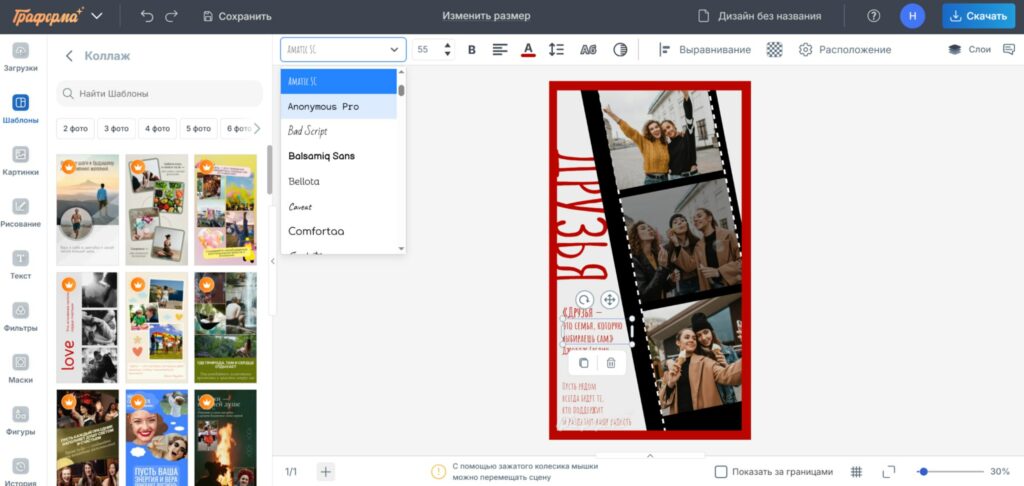Image resolution: width=1024 pixels, height=486 pixels.
Task: Select Comfortaa font in the list
Action: 316,231
